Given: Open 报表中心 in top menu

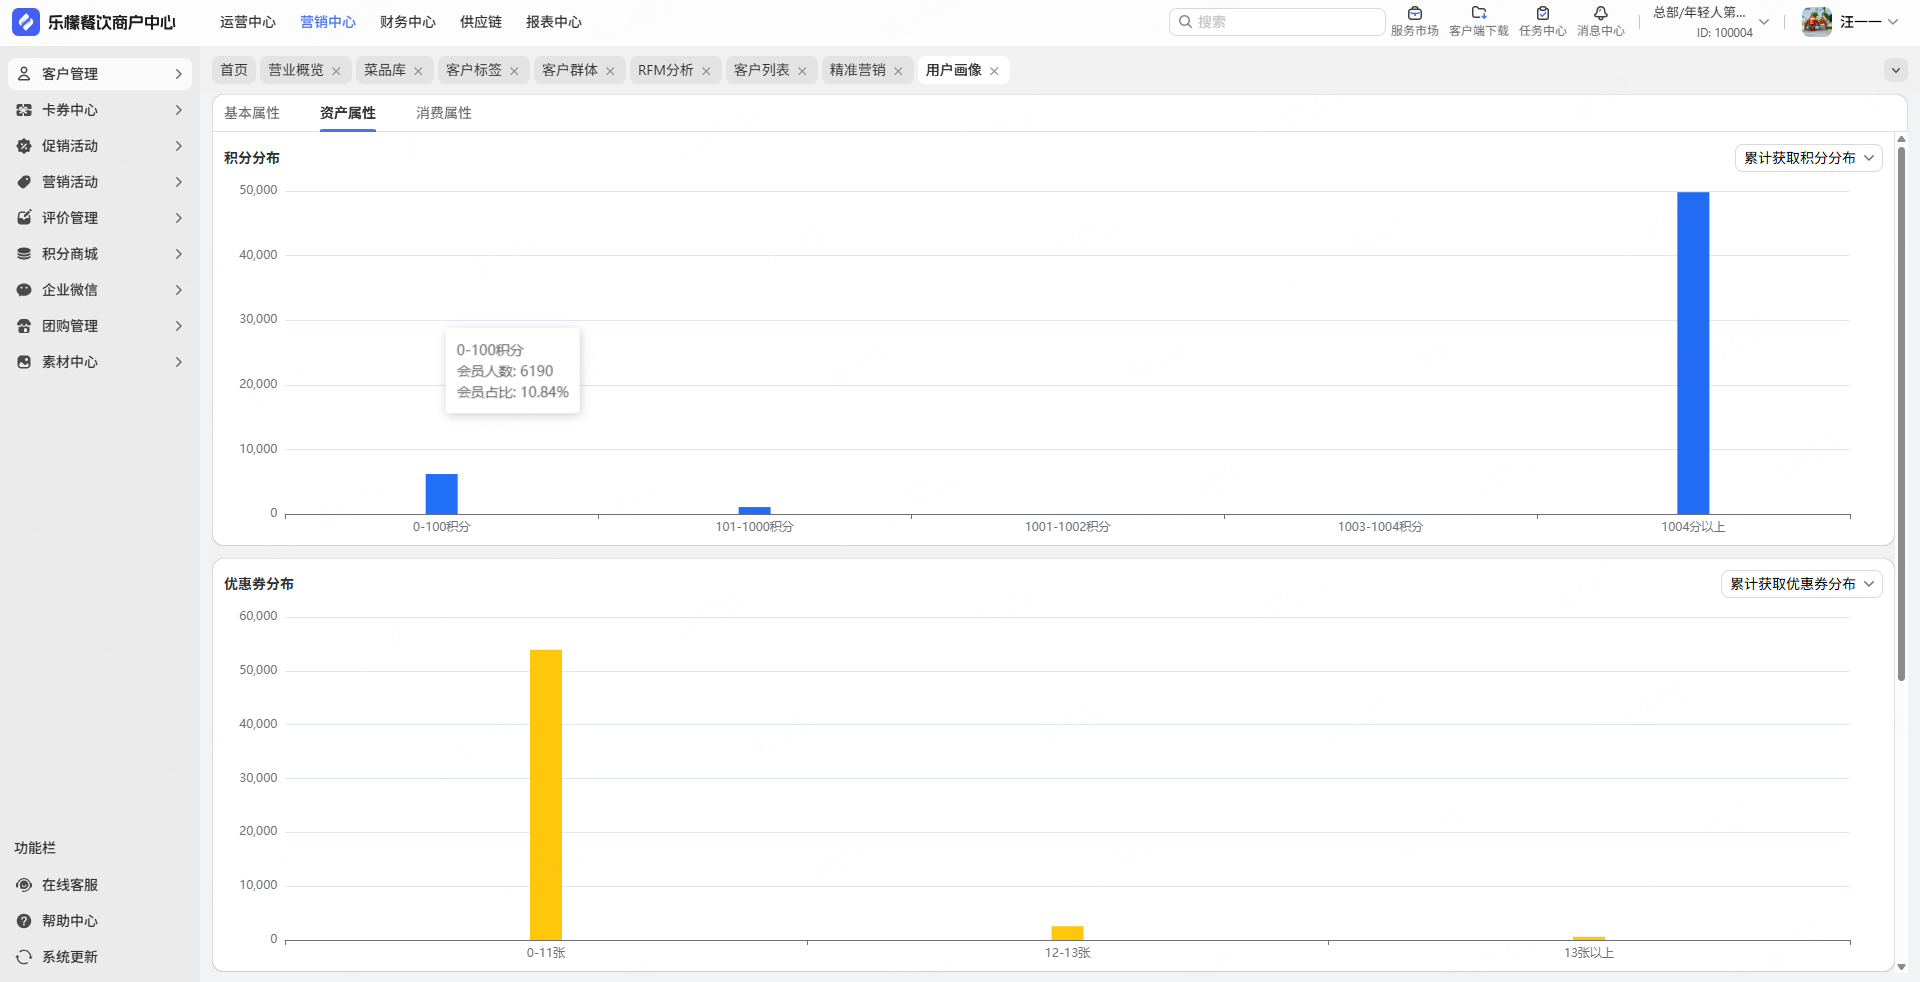Looking at the screenshot, I should point(554,22).
